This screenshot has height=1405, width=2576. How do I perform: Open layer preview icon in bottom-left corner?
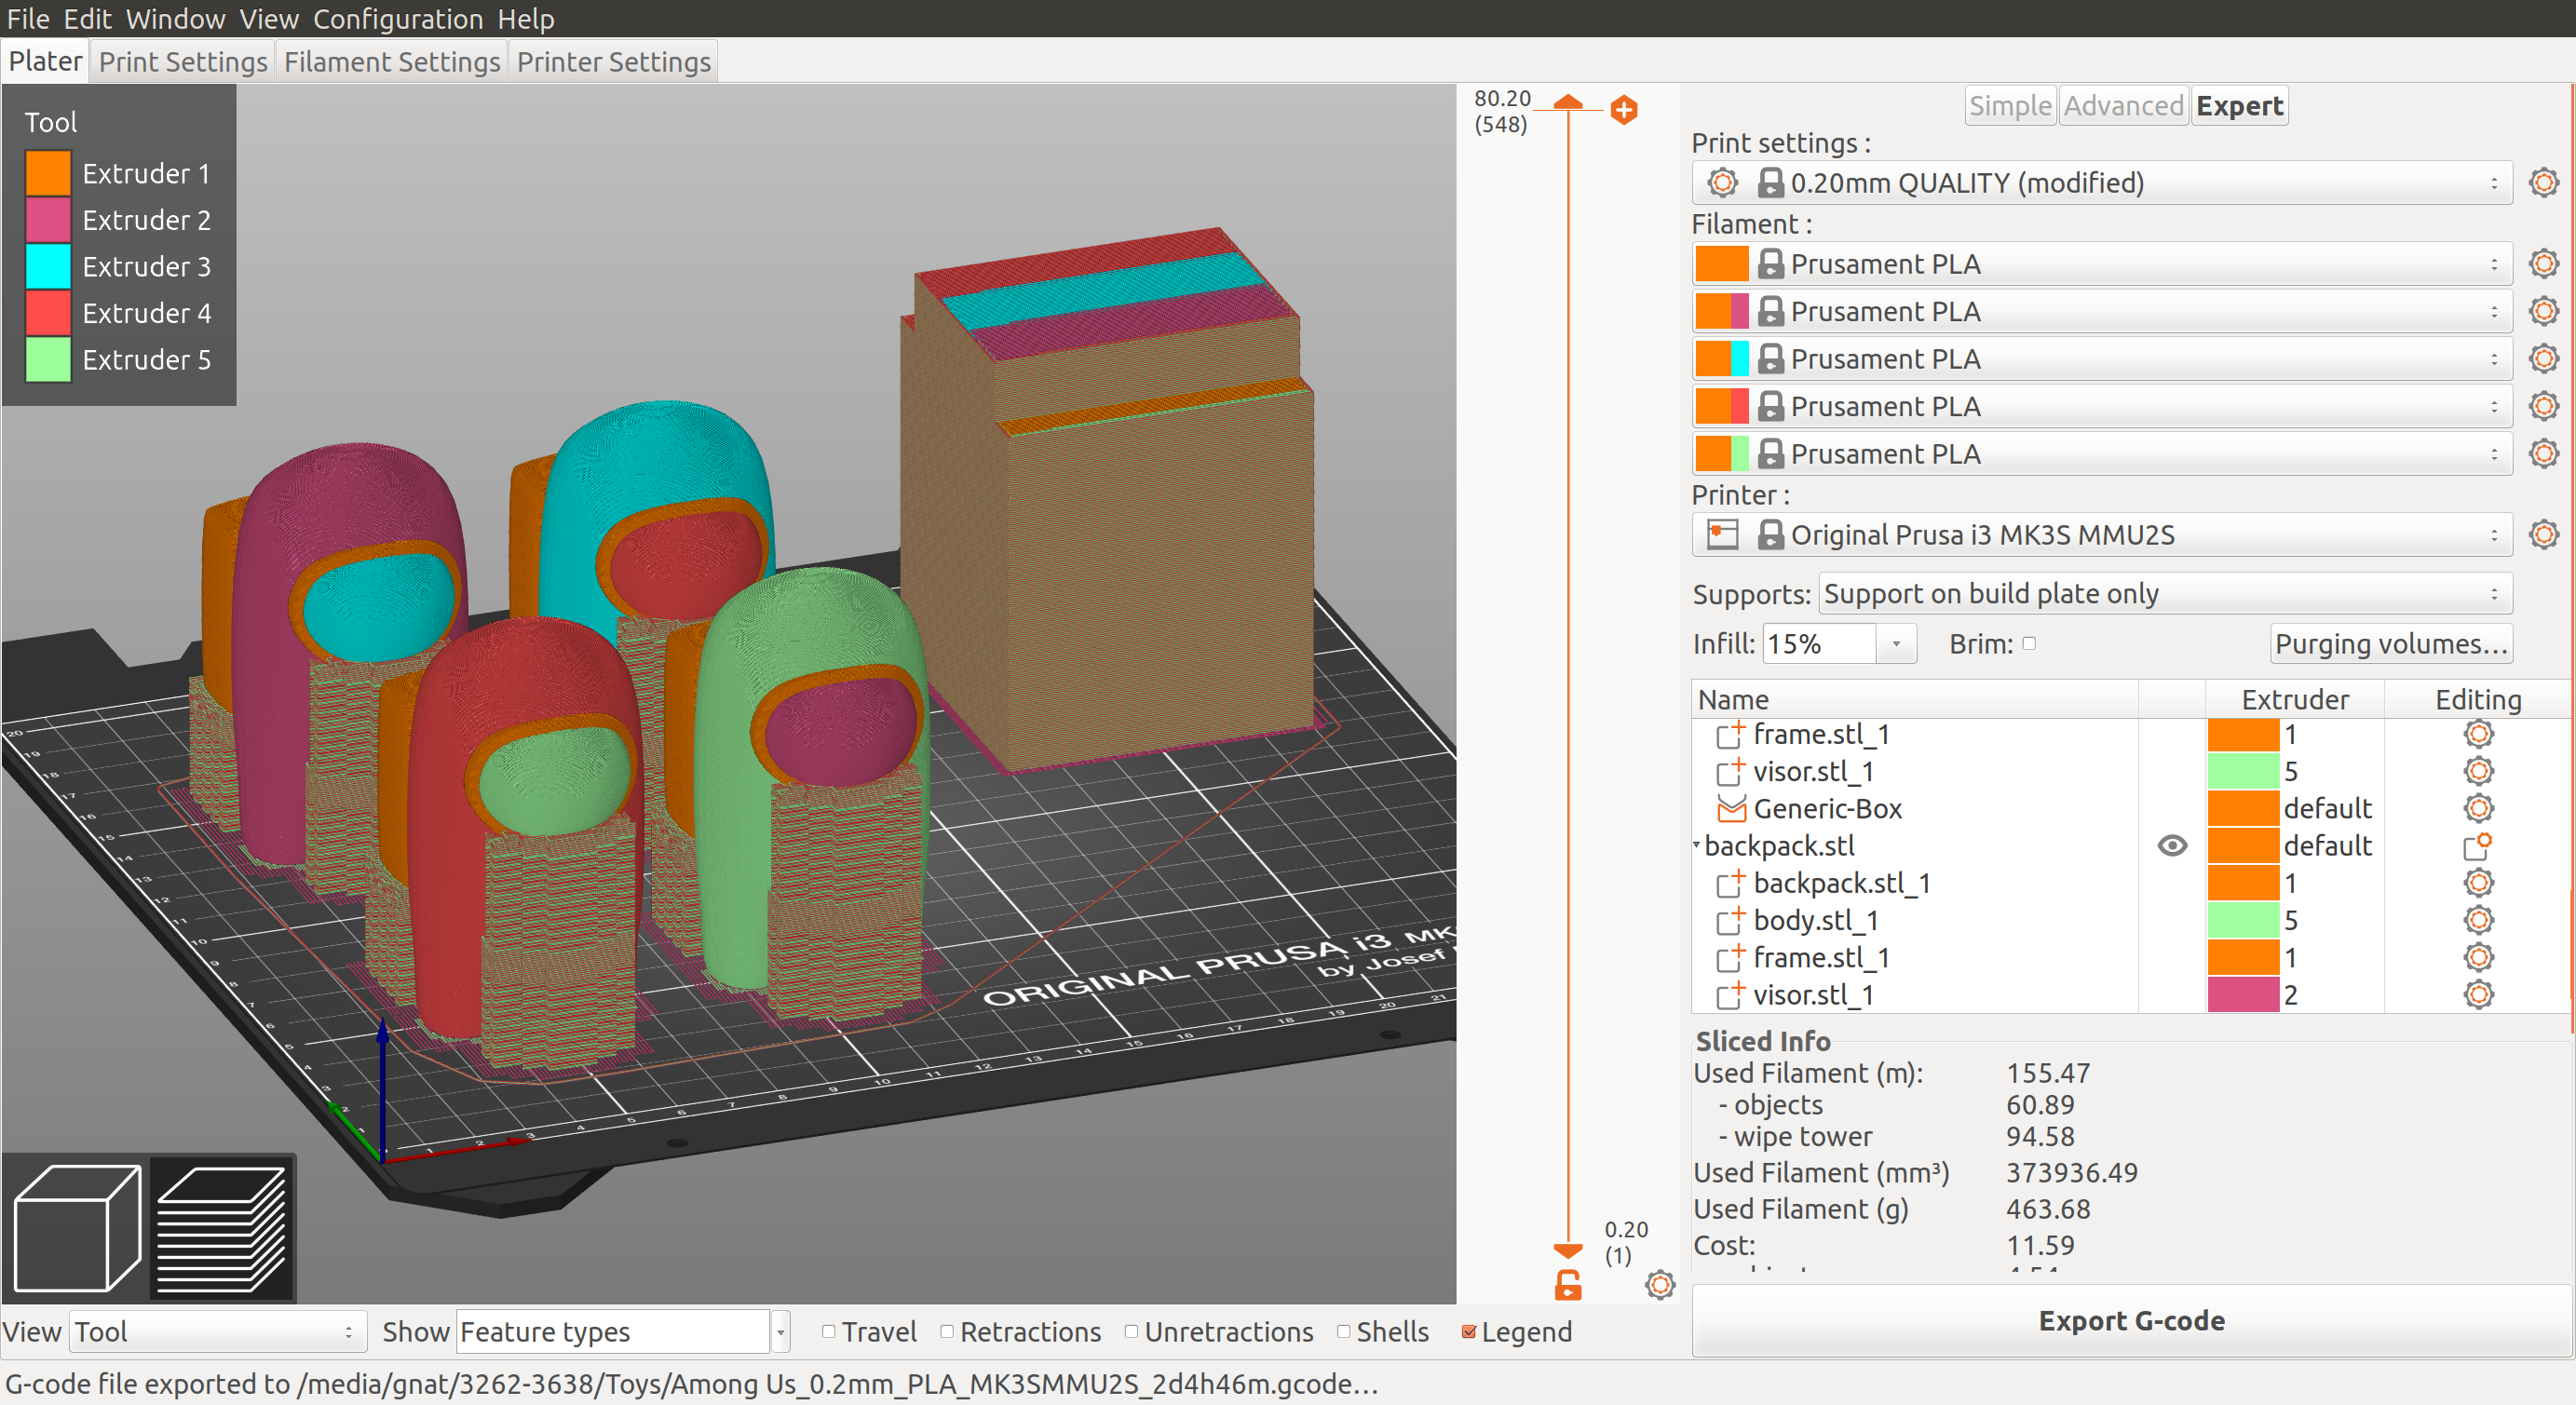coord(220,1228)
